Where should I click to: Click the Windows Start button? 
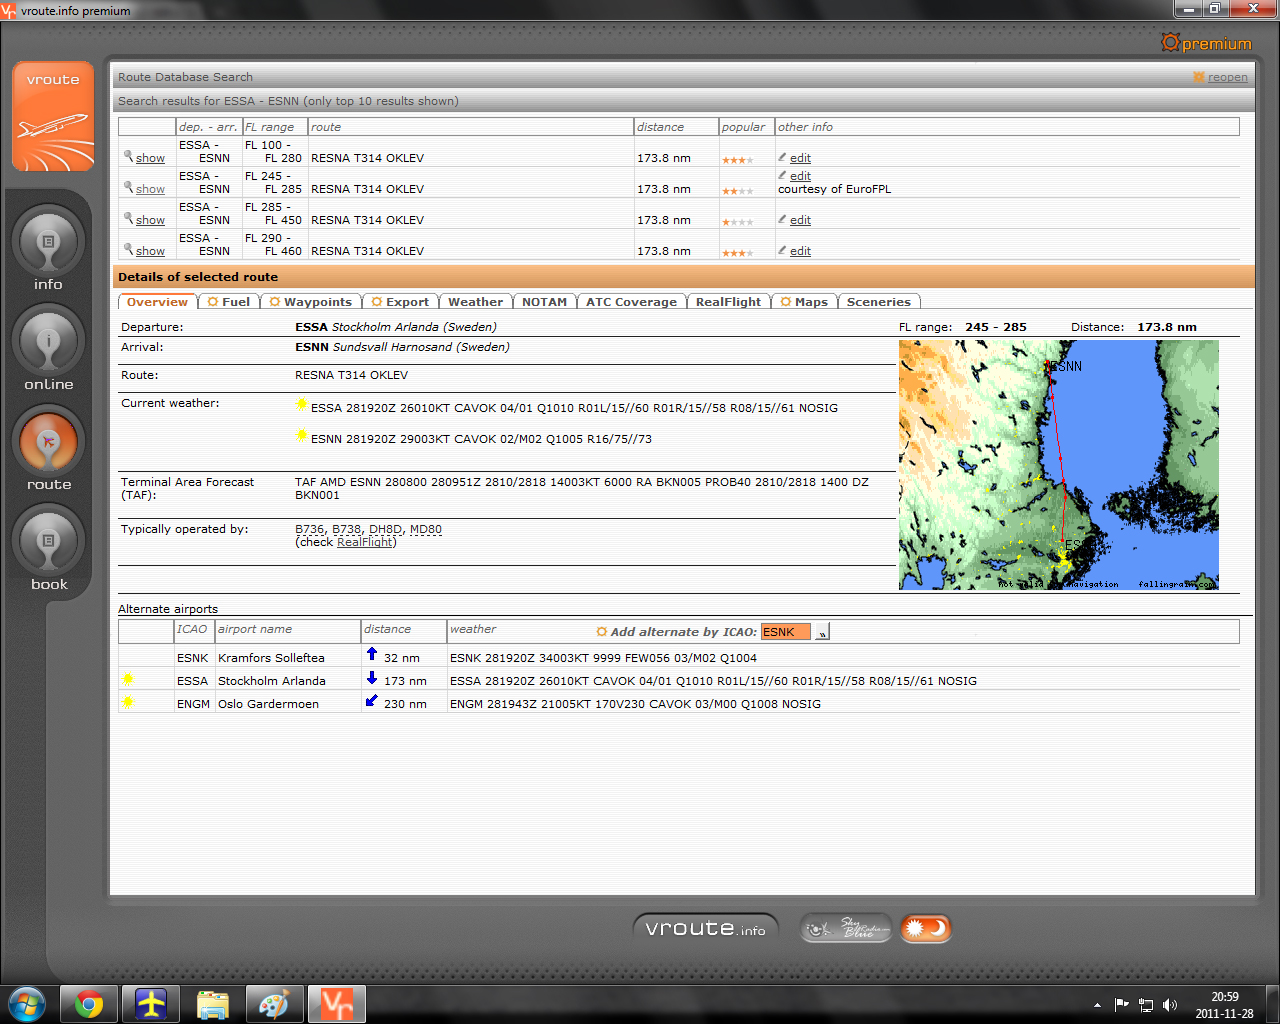pos(27,1004)
